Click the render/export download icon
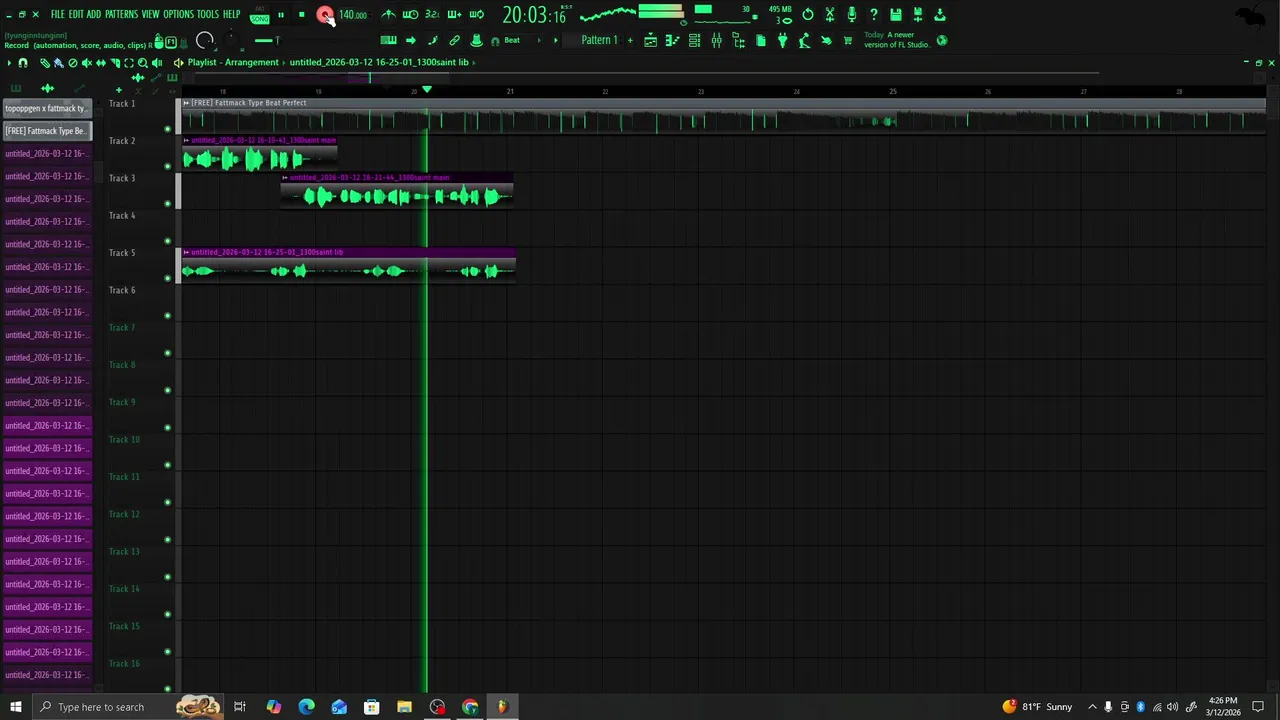The height and width of the screenshot is (720, 1280). (940, 15)
